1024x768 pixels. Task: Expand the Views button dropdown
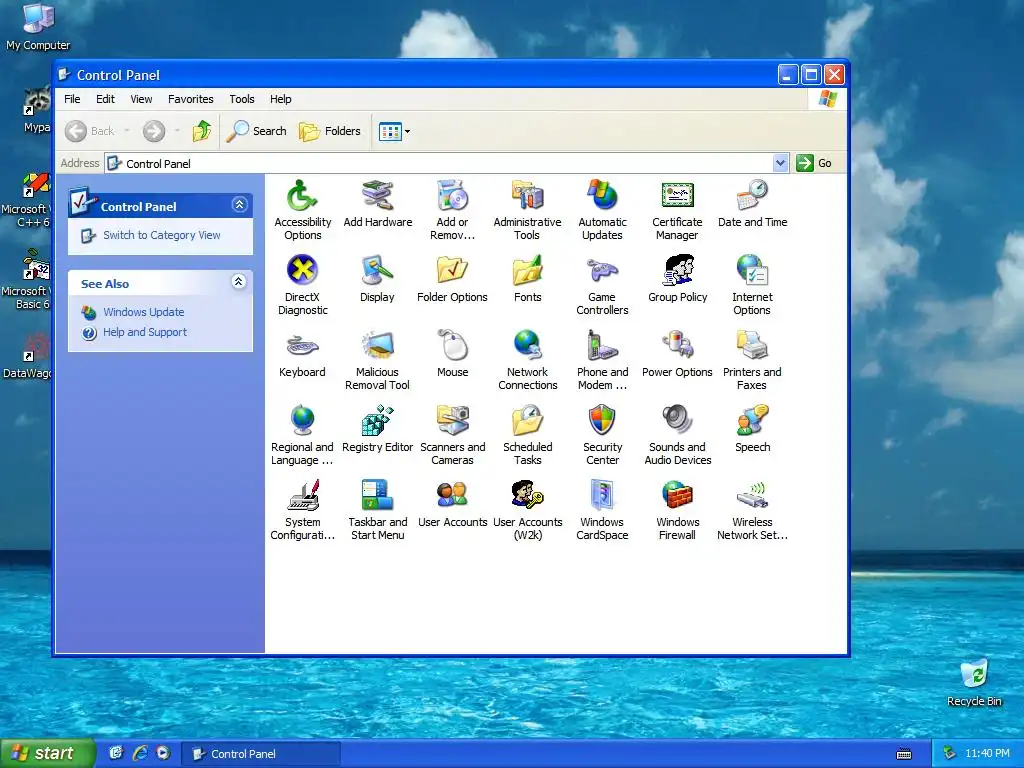pos(408,131)
